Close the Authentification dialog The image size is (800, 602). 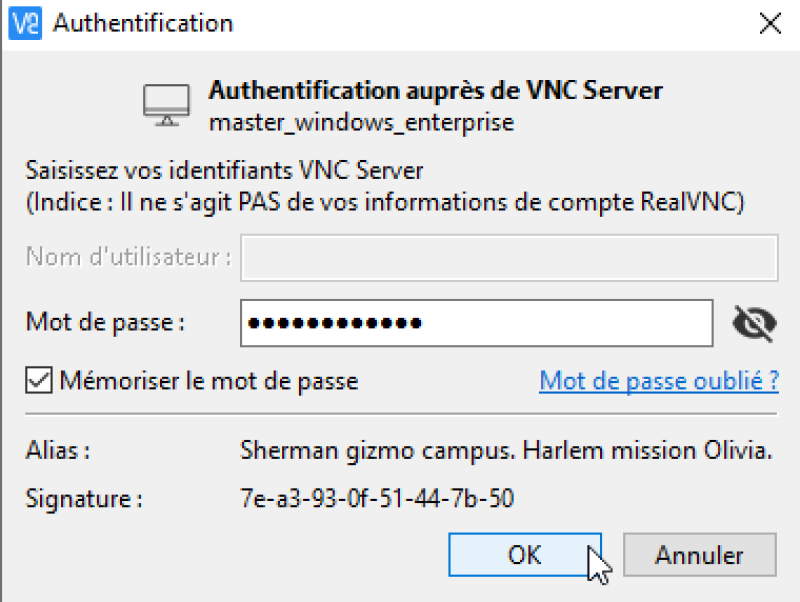(x=770, y=23)
